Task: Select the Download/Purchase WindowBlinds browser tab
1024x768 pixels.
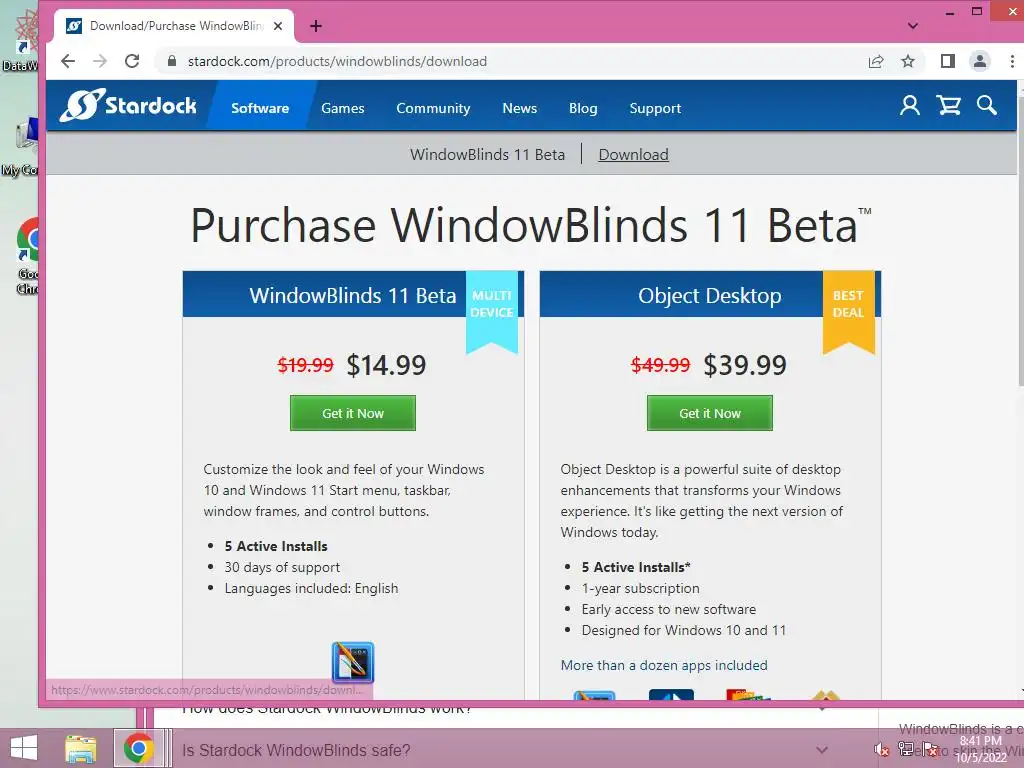Action: pyautogui.click(x=175, y=26)
